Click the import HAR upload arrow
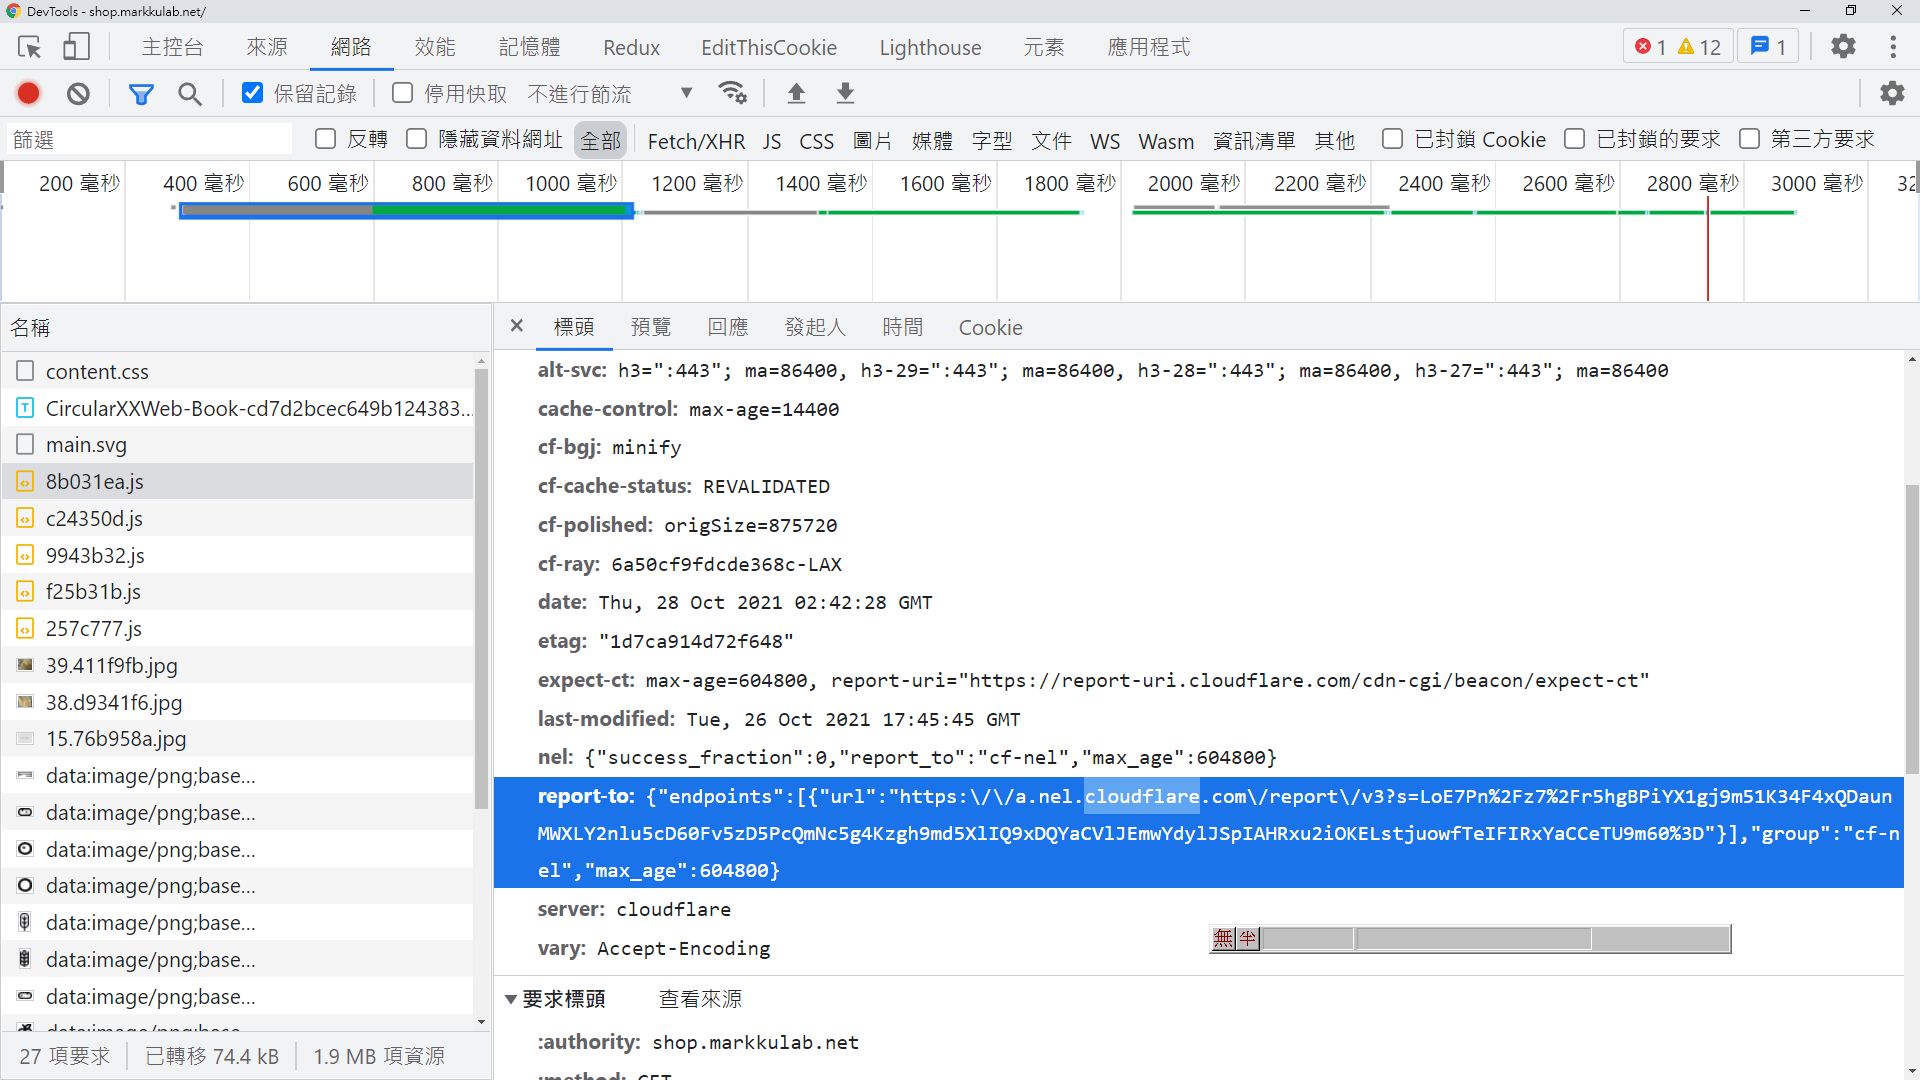This screenshot has width=1920, height=1080. (x=796, y=93)
